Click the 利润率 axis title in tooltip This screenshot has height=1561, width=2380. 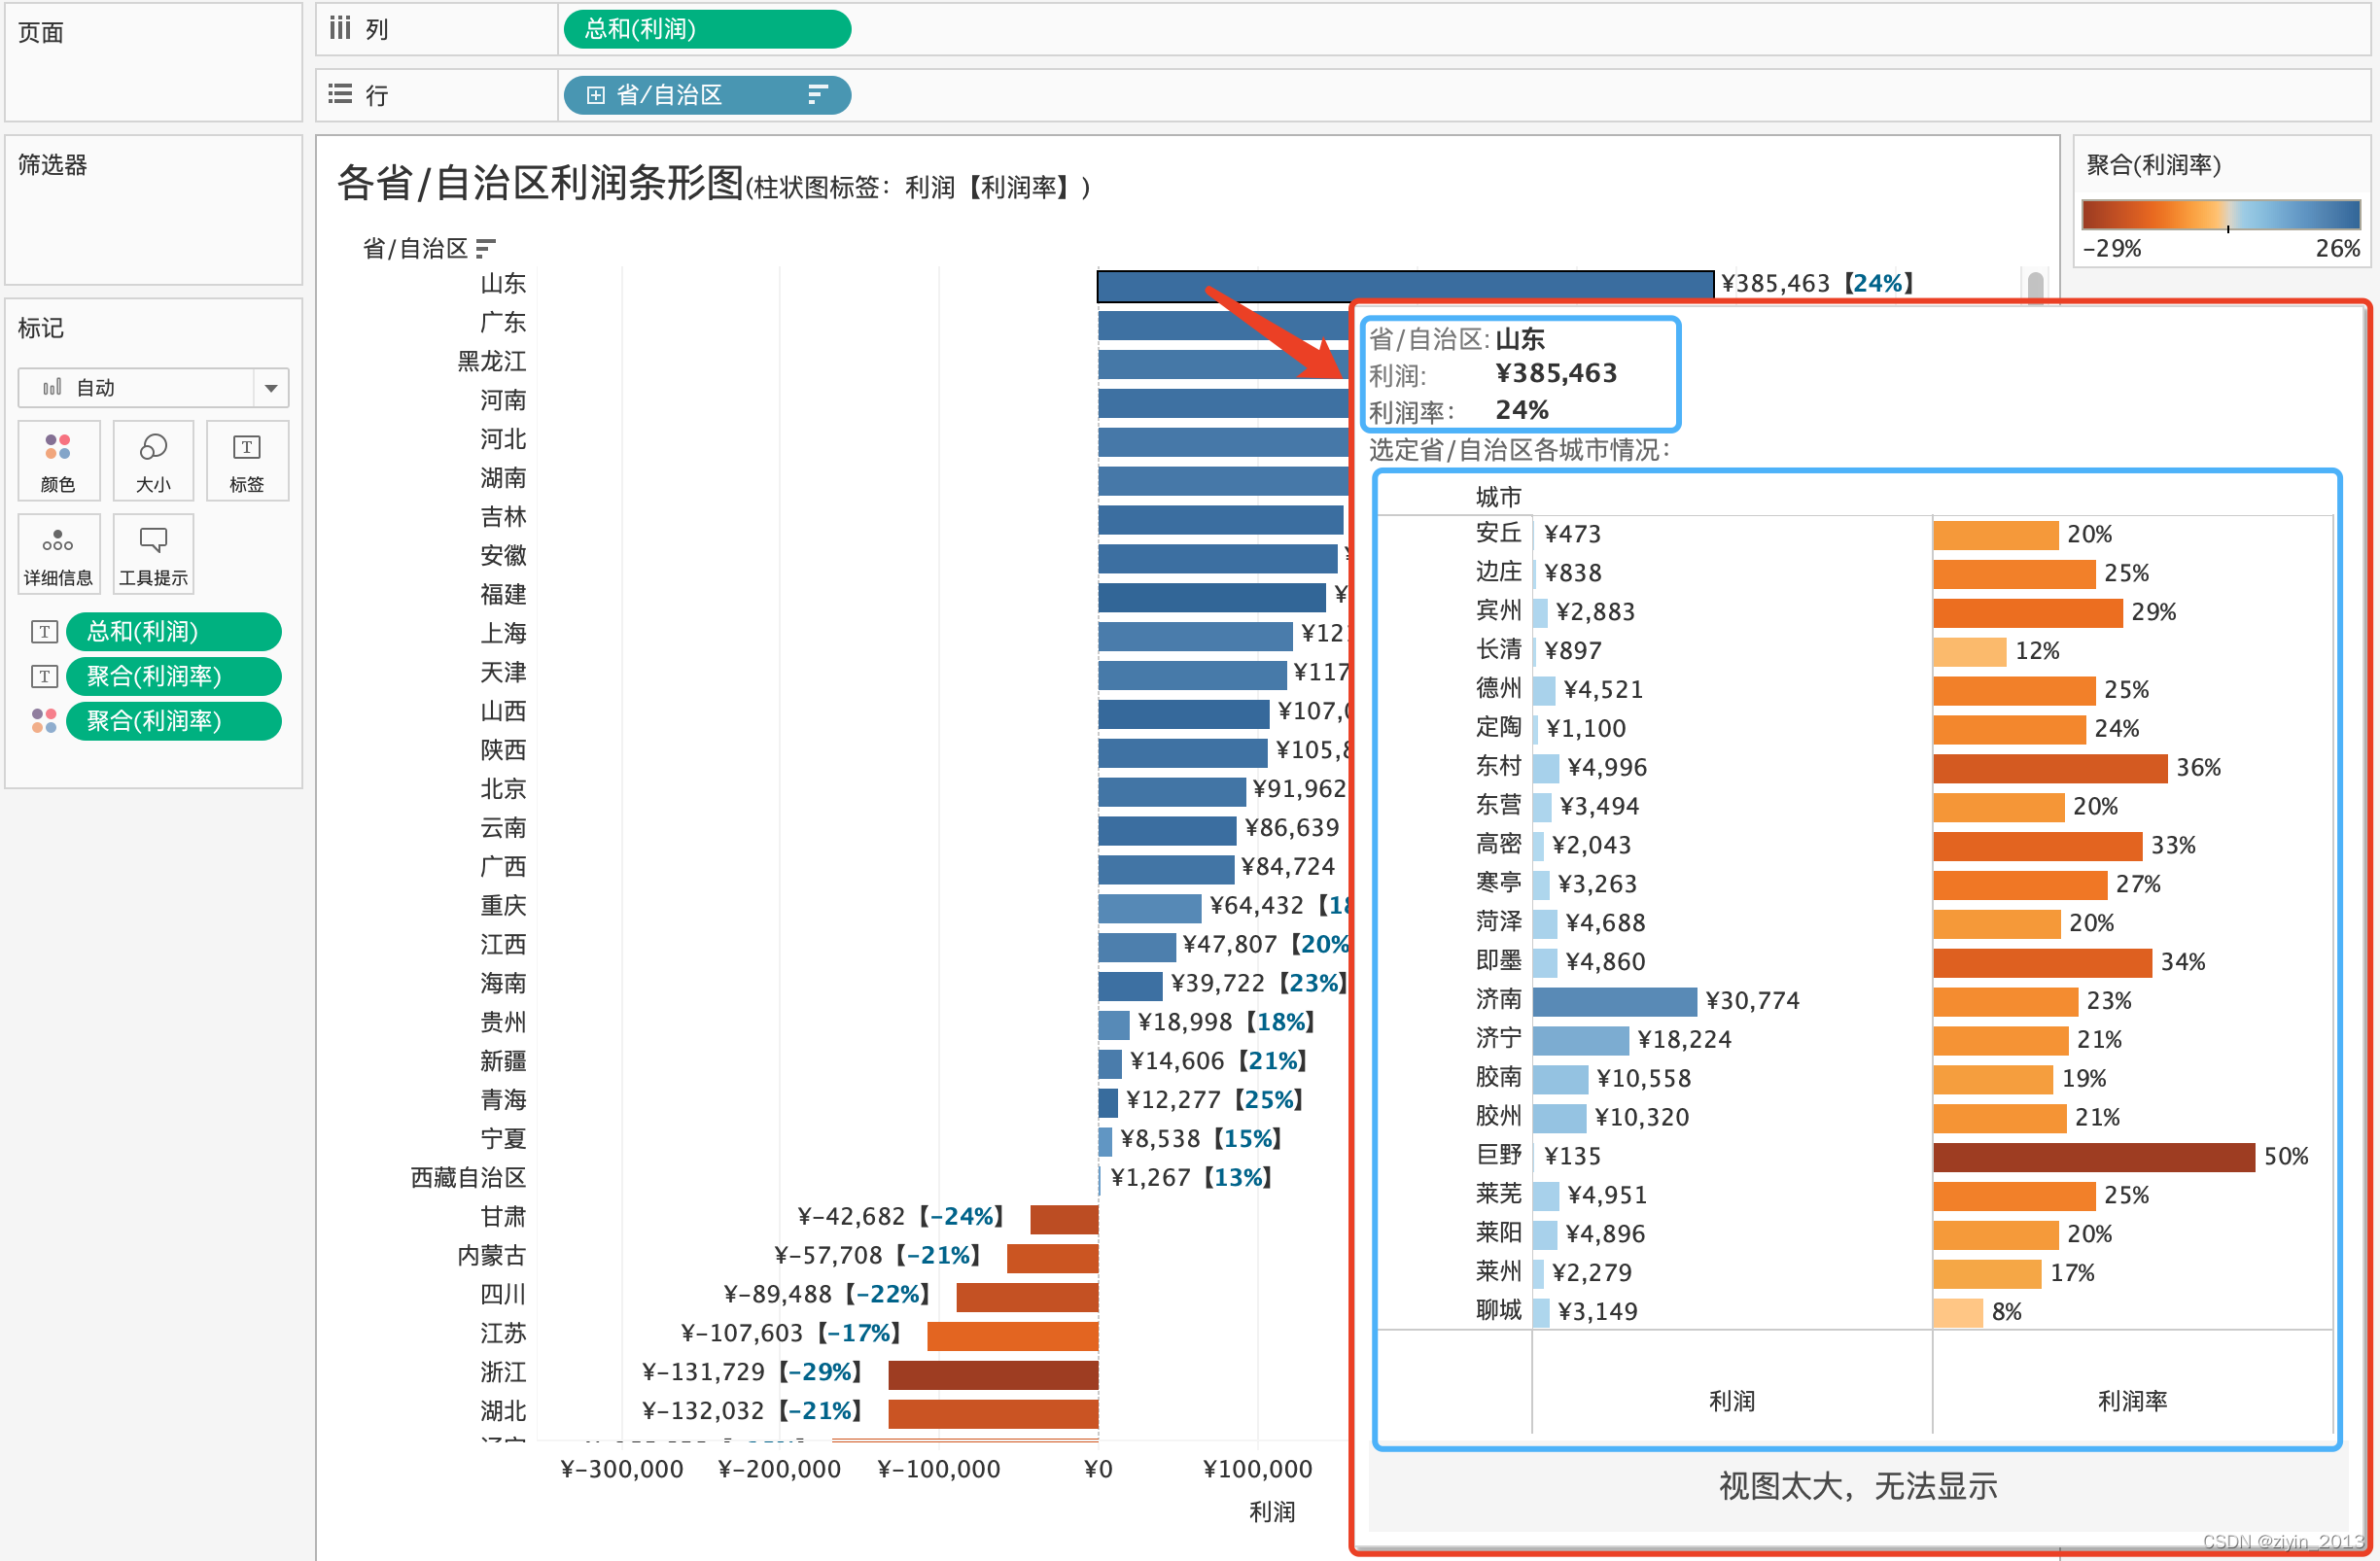pos(2132,1401)
